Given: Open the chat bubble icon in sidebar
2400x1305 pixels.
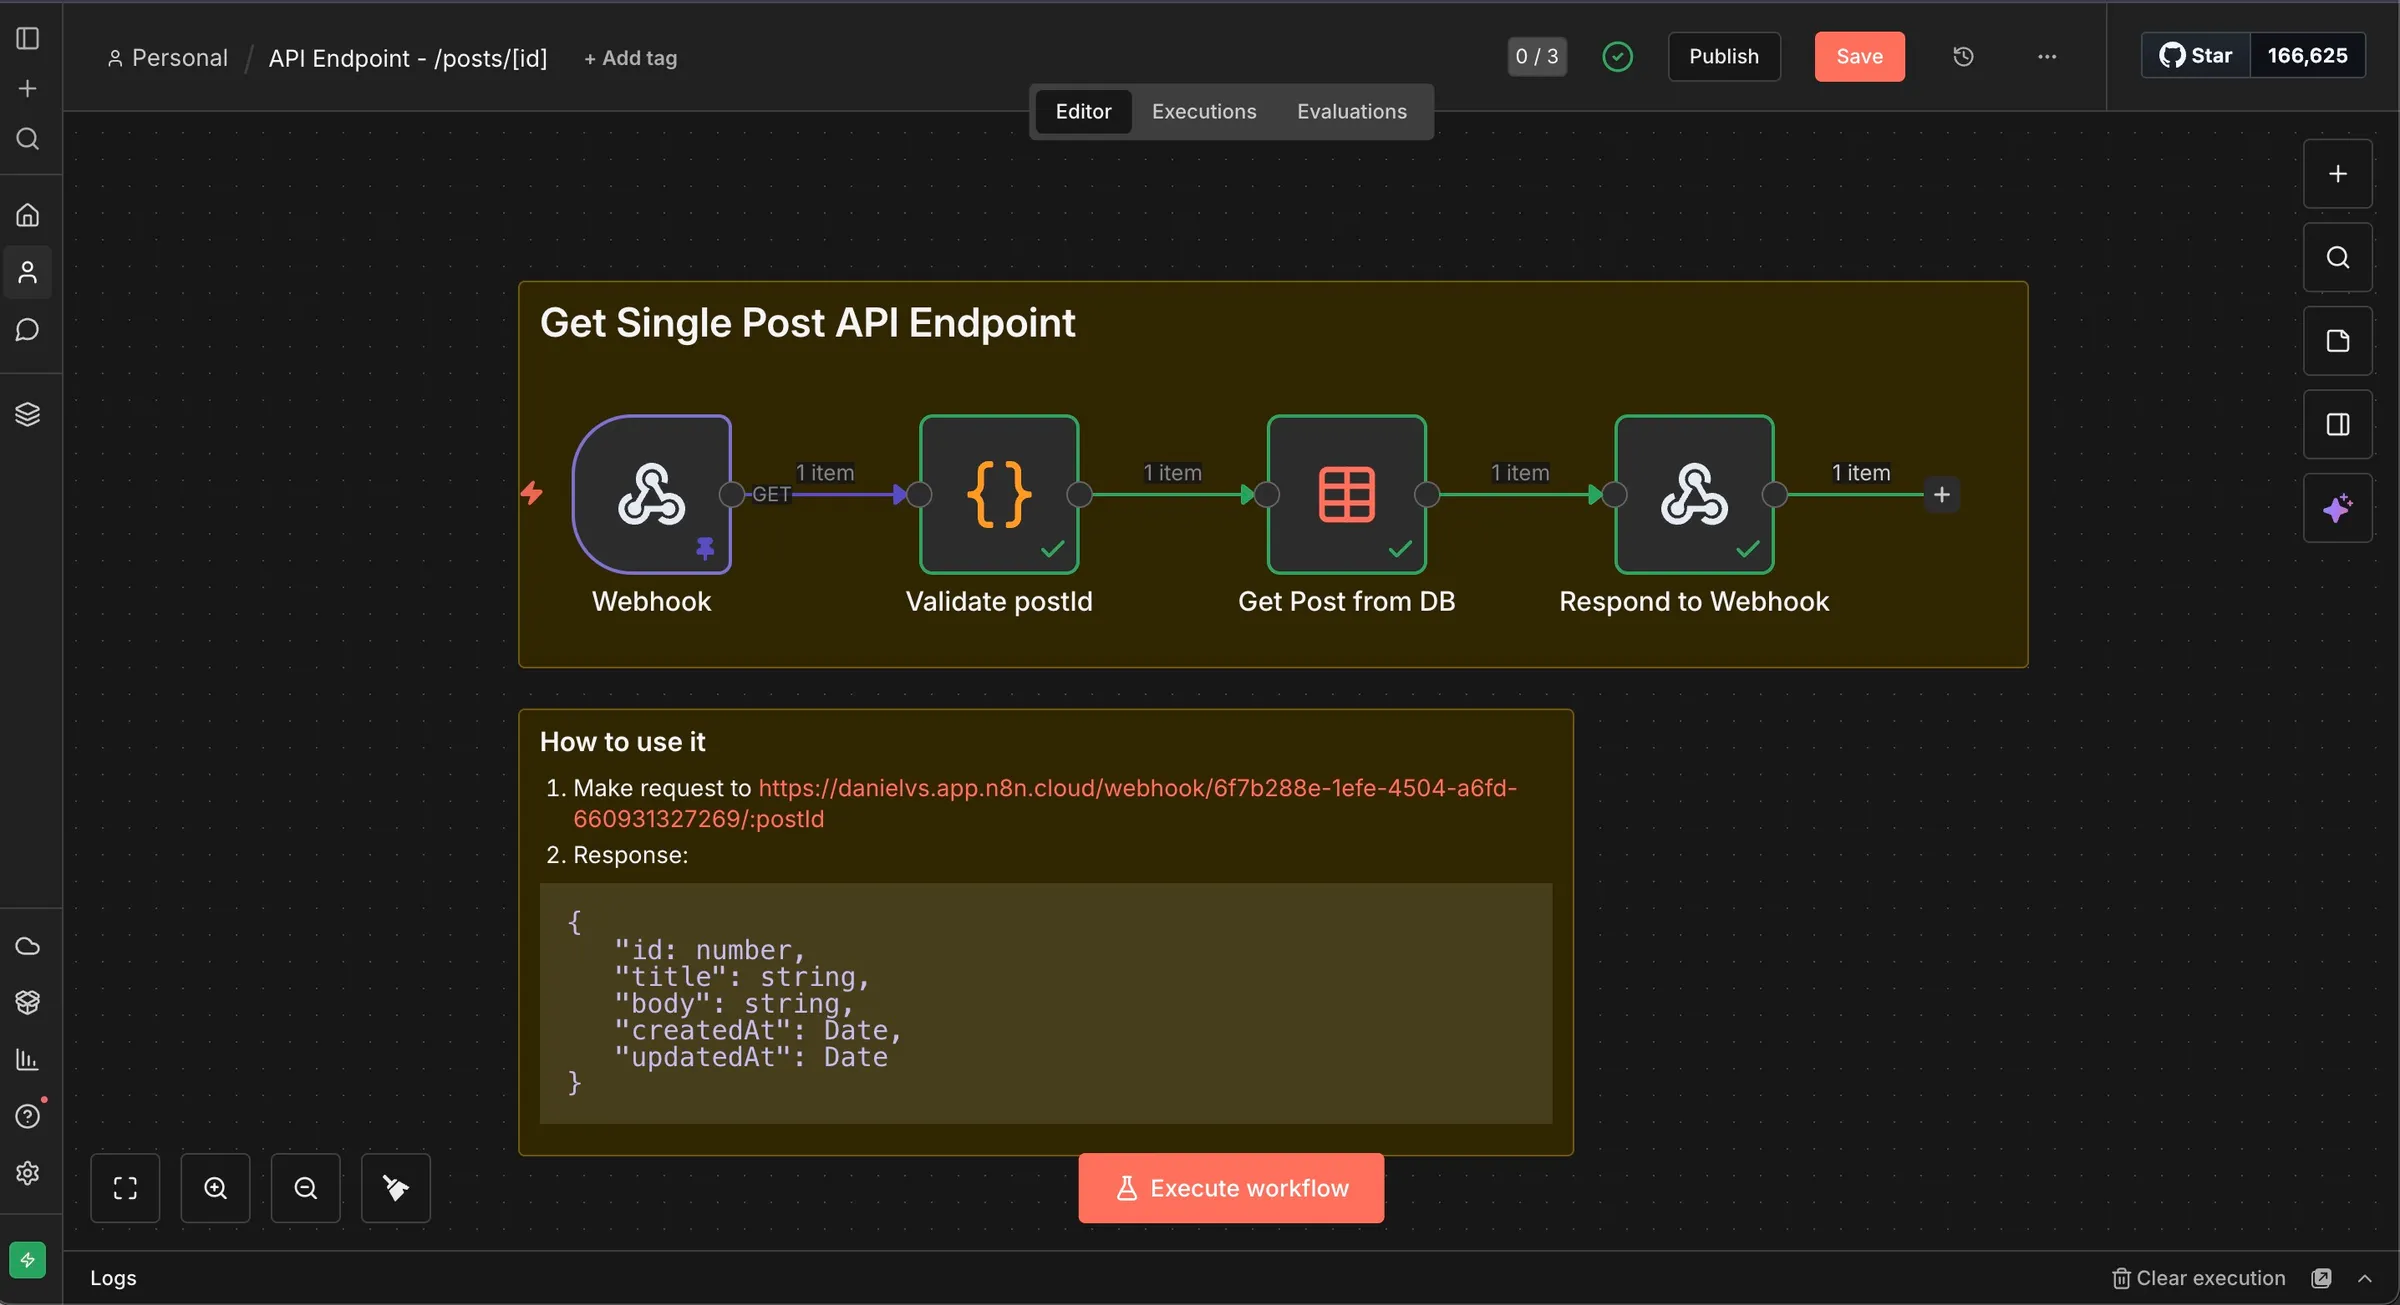Looking at the screenshot, I should pos(28,329).
